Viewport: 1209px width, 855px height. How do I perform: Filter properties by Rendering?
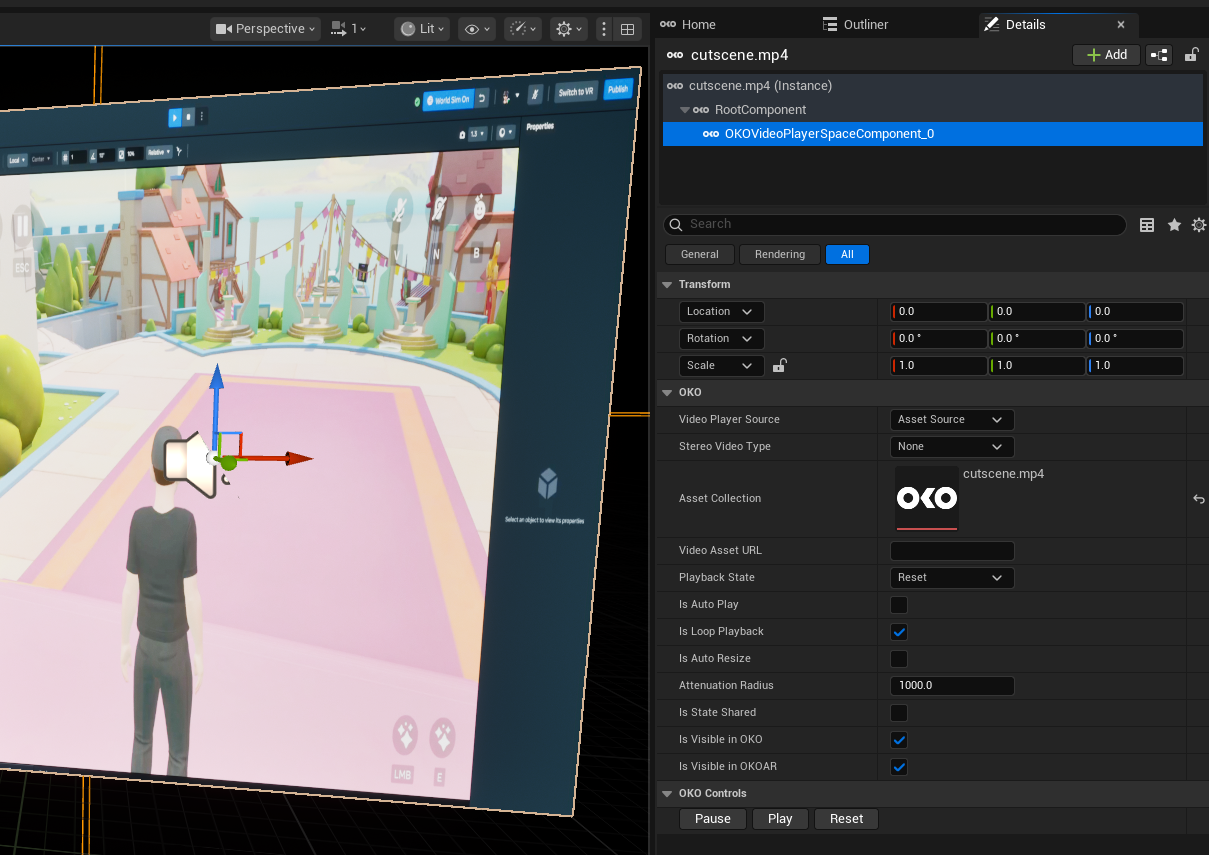[x=780, y=255]
